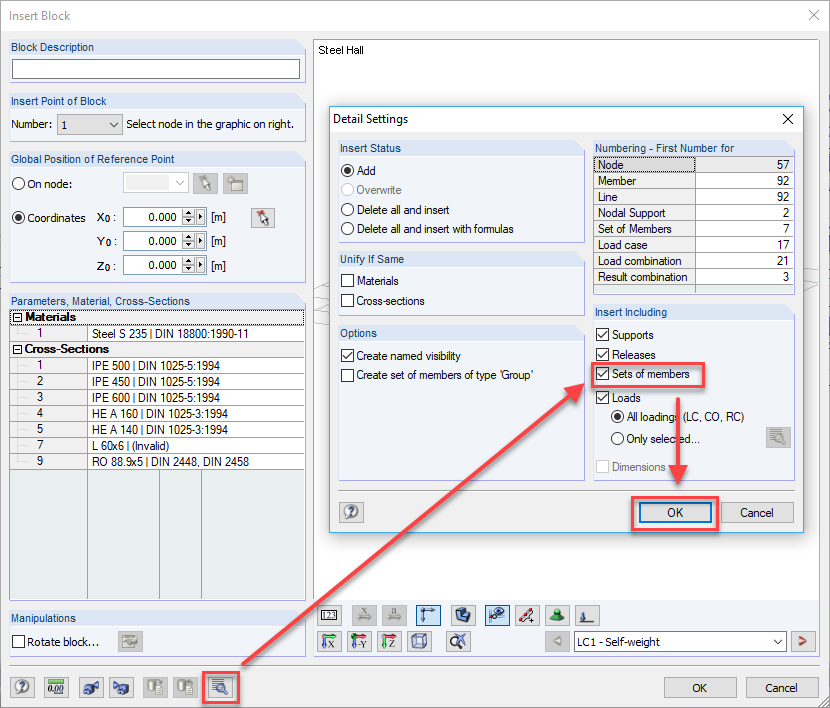Pick reference node in graphic beside On node
Viewport: 830px width, 708px height.
(205, 184)
